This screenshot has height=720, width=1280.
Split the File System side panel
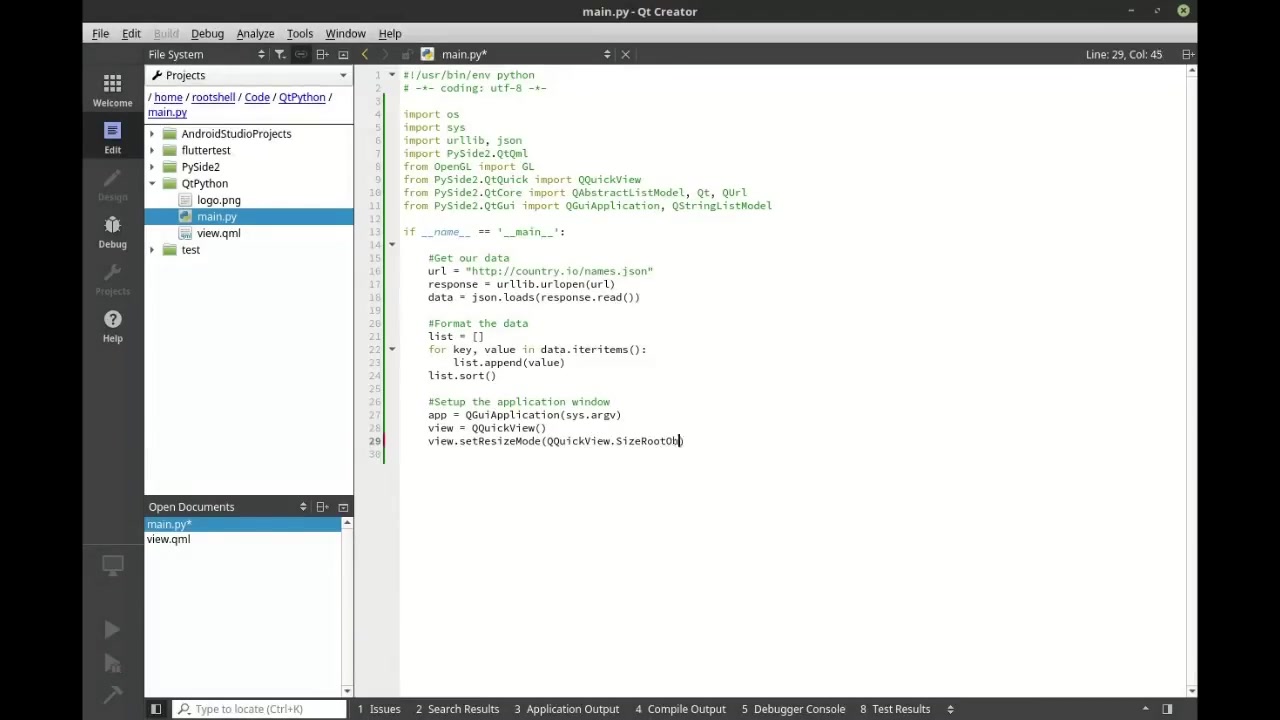coord(322,54)
